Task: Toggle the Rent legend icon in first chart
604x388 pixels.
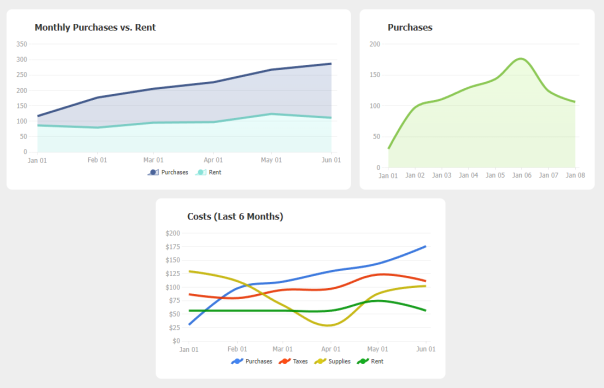Action: pyautogui.click(x=201, y=172)
